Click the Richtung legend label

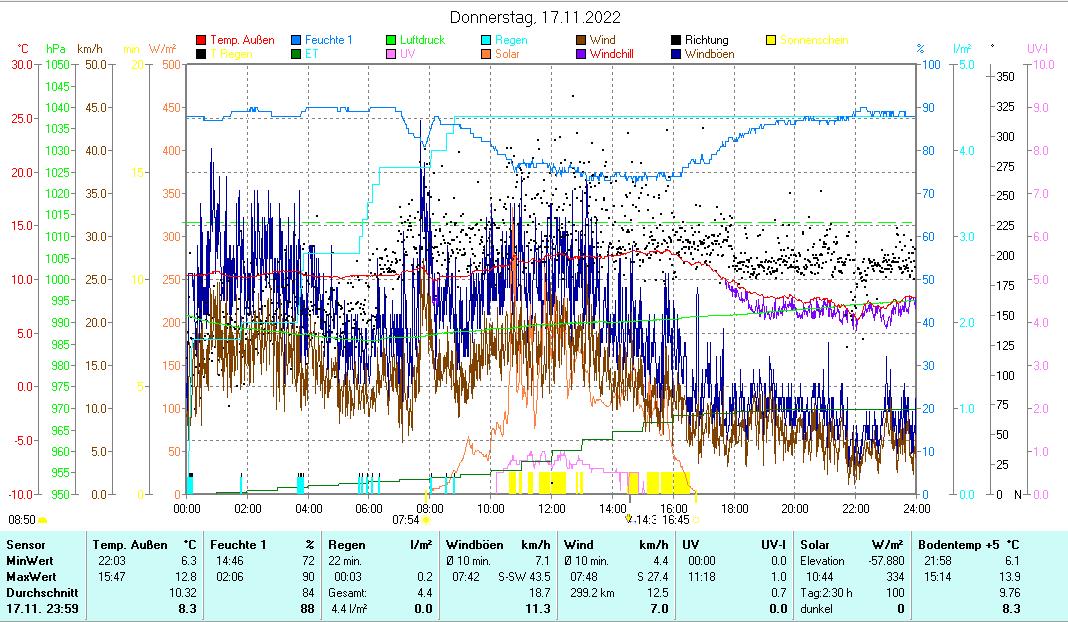[706, 40]
